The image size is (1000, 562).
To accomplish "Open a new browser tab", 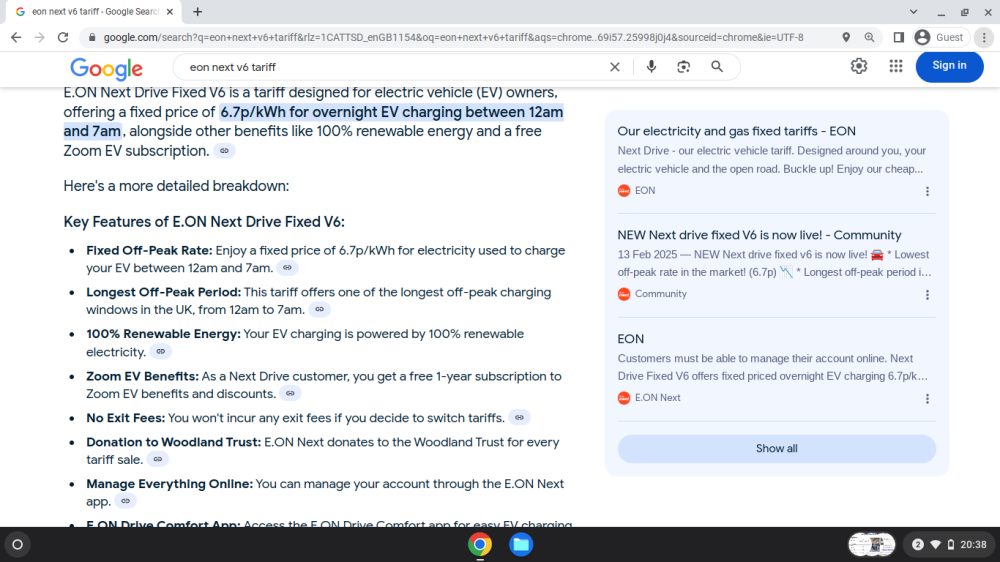I will click(x=198, y=11).
